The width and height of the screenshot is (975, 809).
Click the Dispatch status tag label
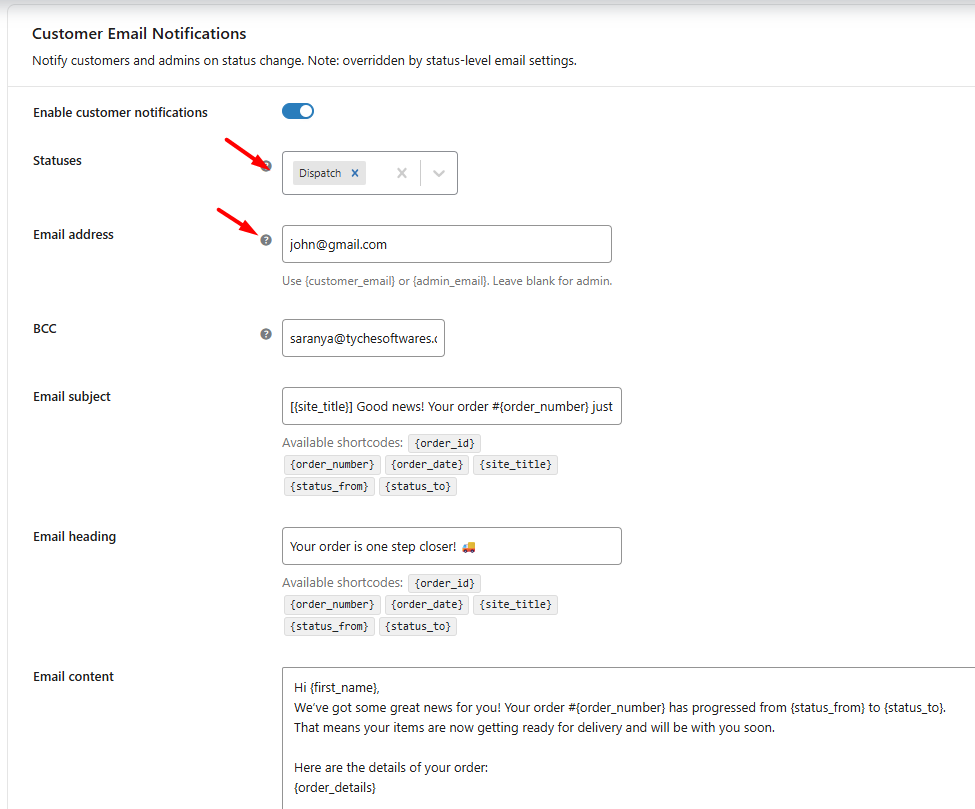click(320, 173)
